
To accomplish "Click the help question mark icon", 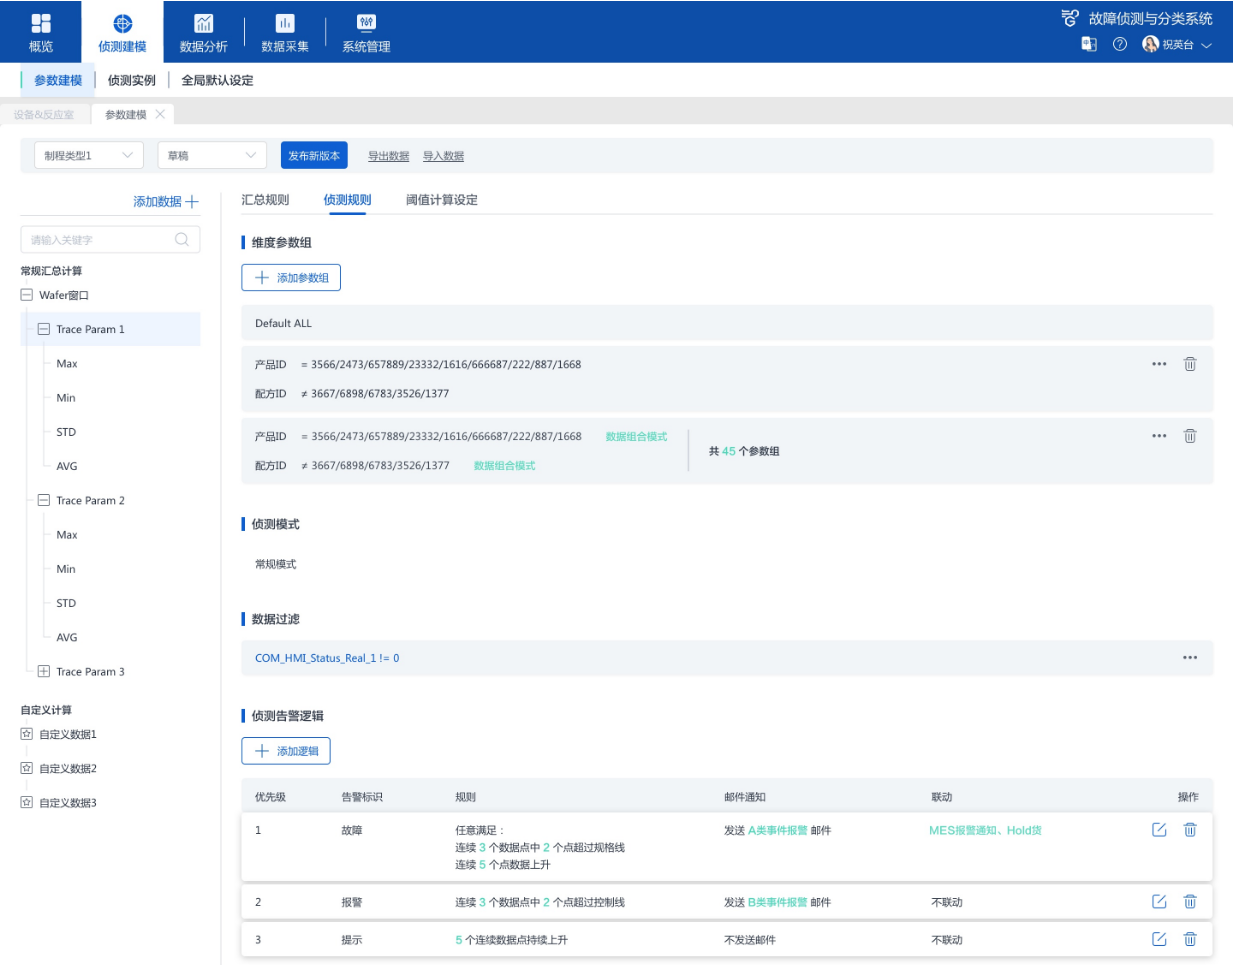I will point(1120,45).
